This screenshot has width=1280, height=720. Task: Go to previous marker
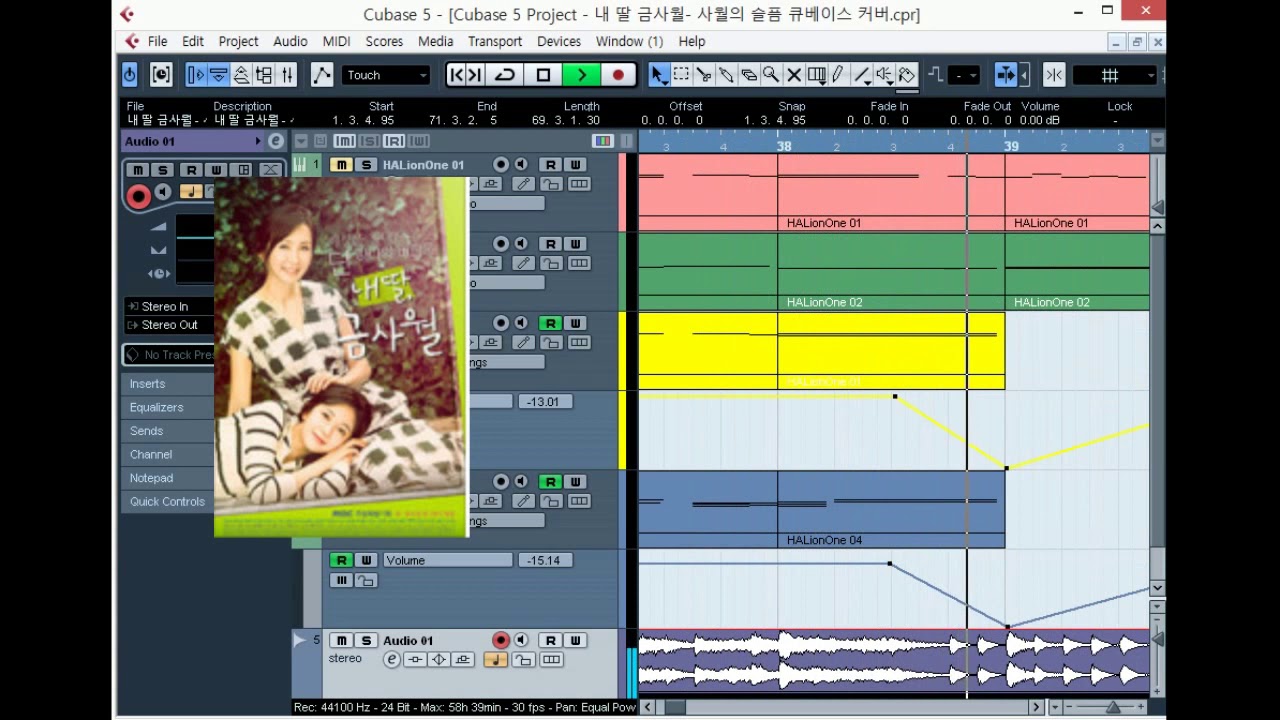coord(457,75)
